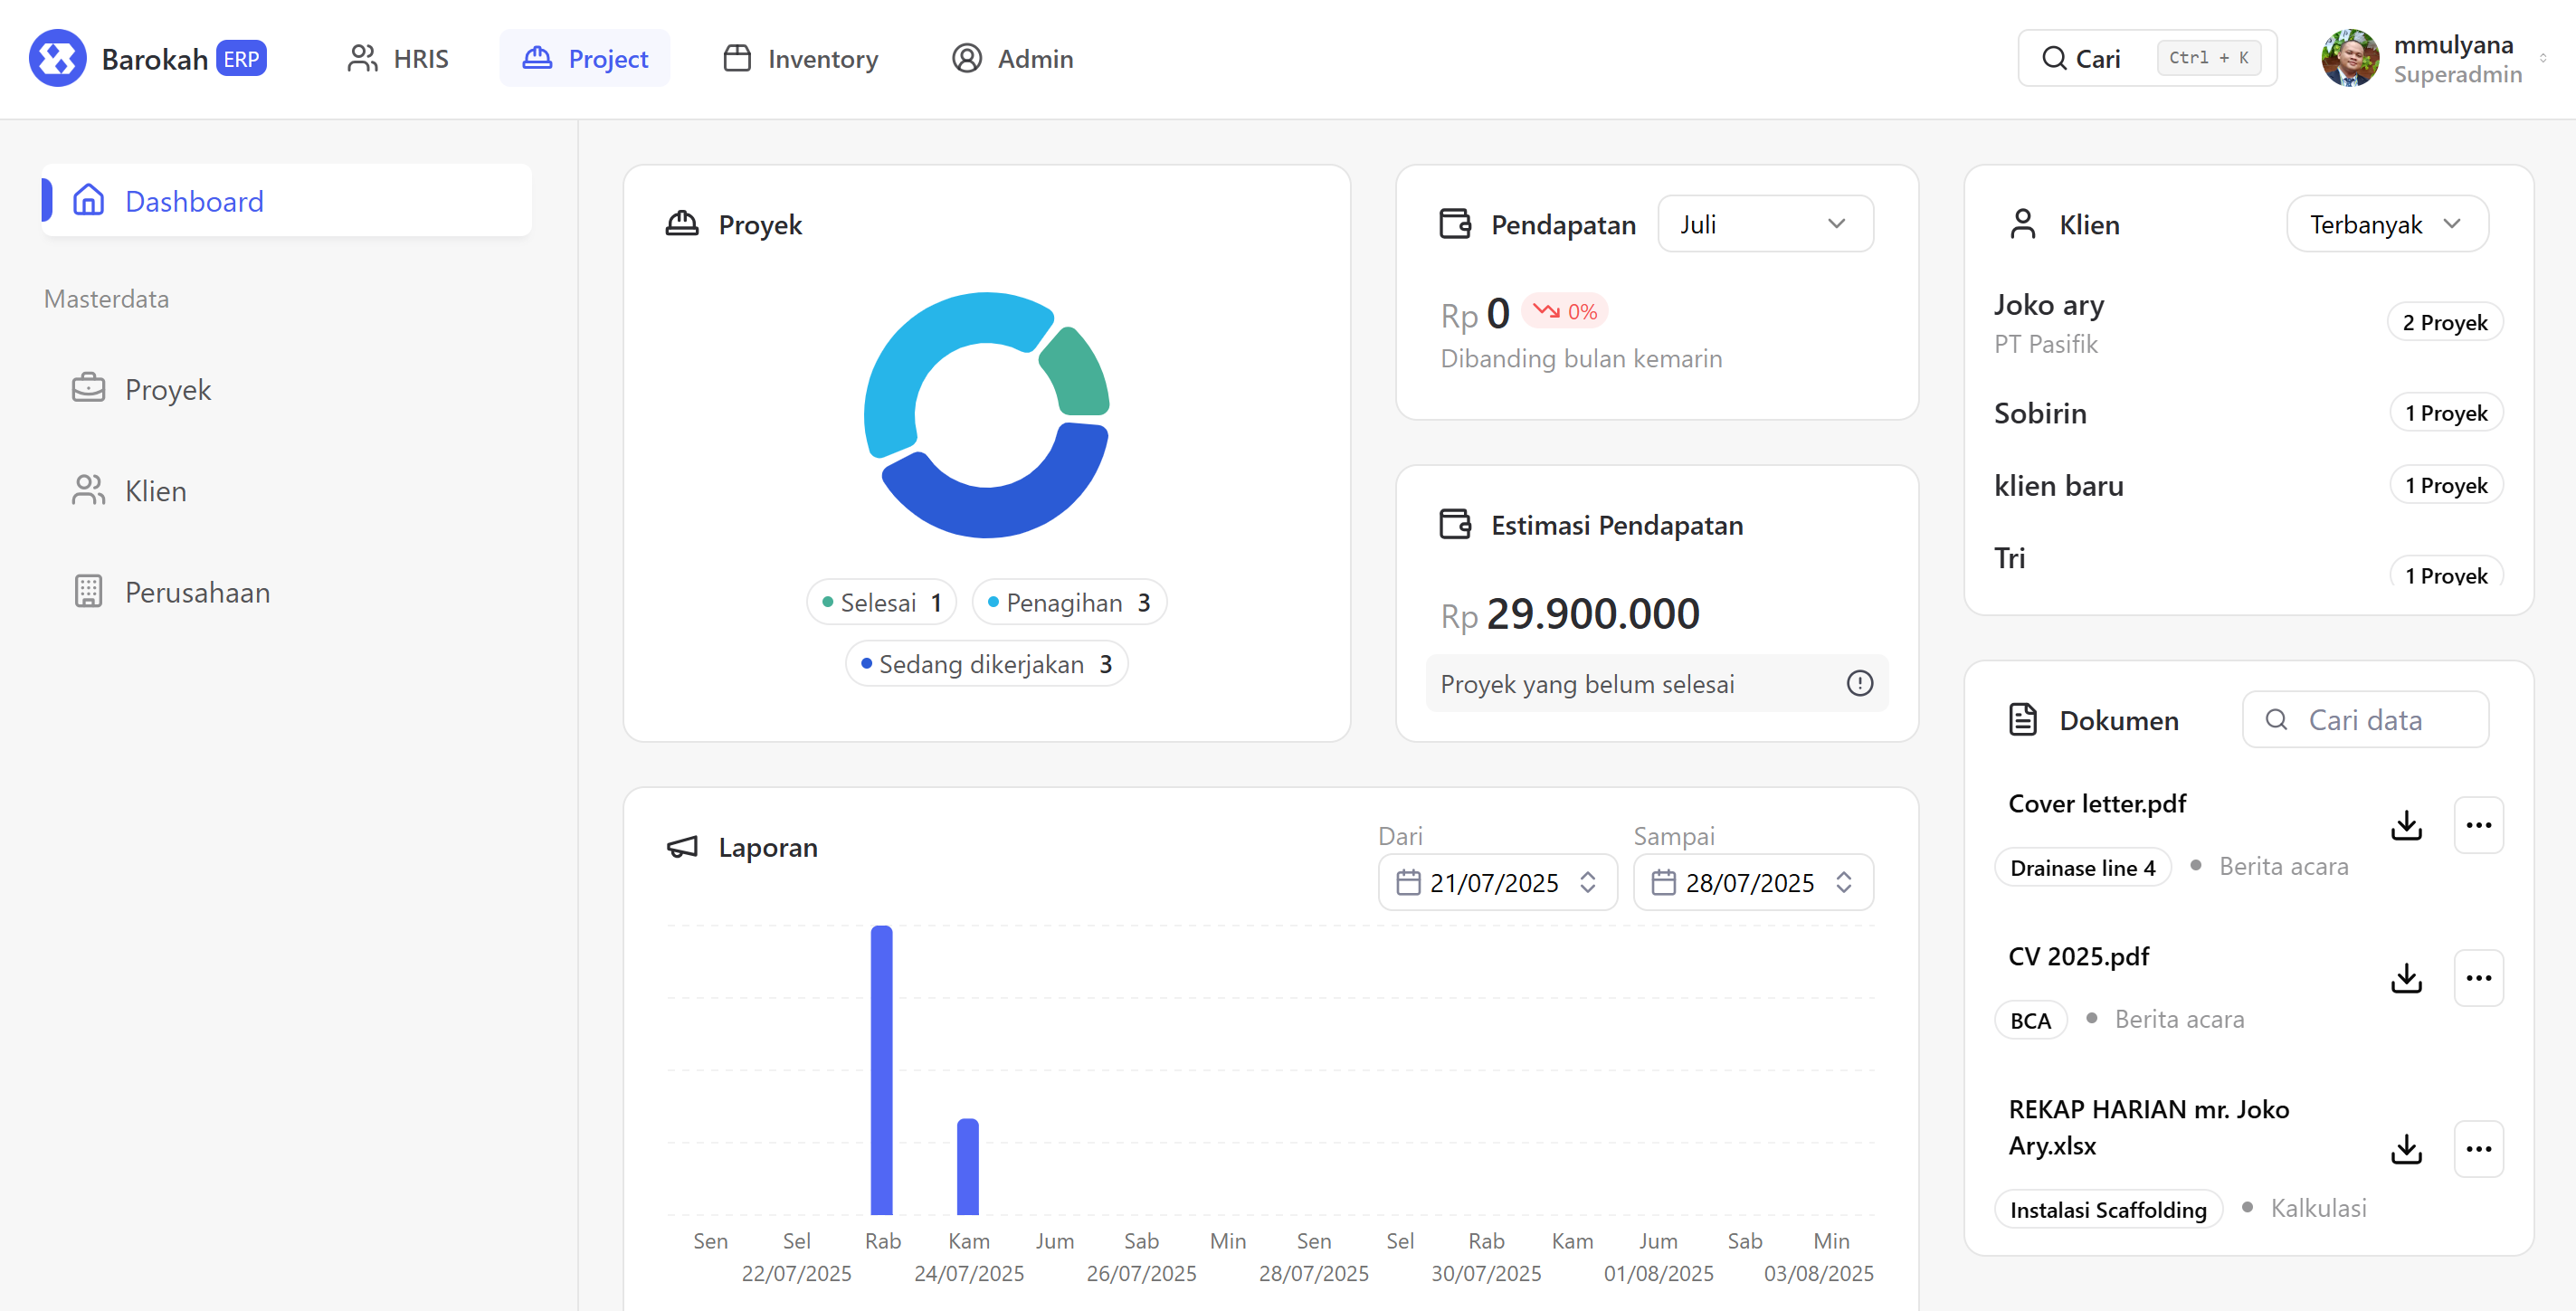The image size is (2576, 1311).
Task: Download the REKAP HARIAN mr. Joko Ary.xlsx file
Action: coord(2405,1148)
